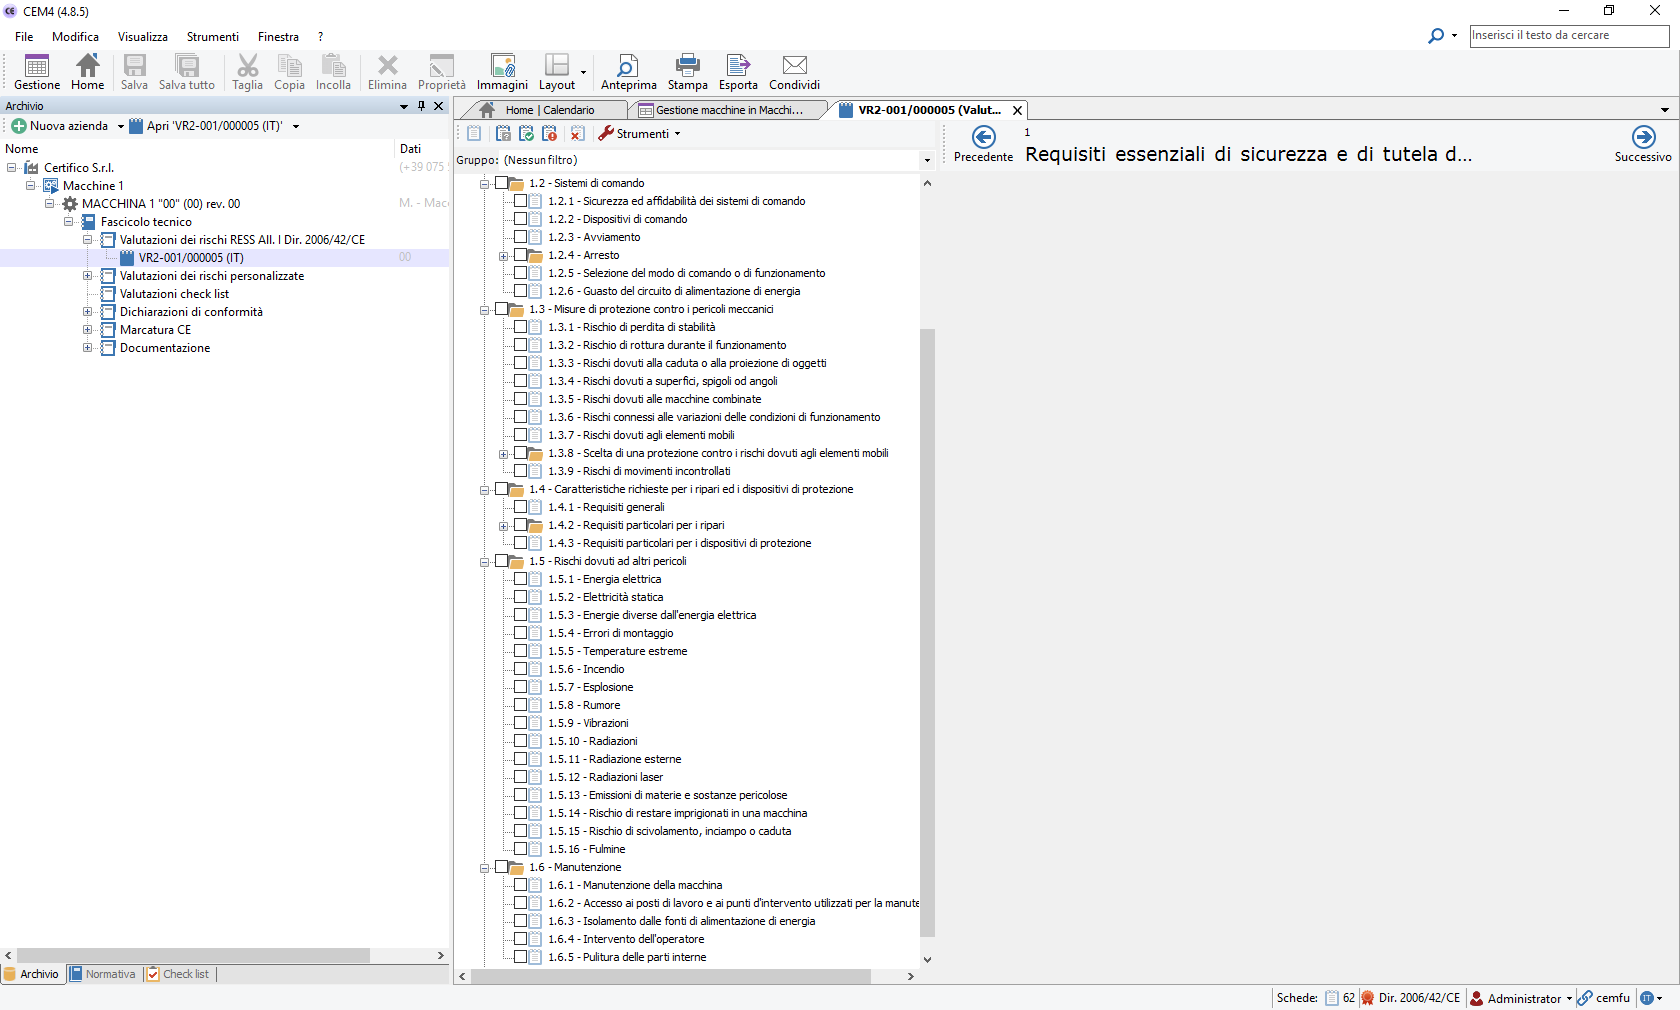The image size is (1680, 1010).
Task: Open the Visualizza menu
Action: click(x=142, y=37)
